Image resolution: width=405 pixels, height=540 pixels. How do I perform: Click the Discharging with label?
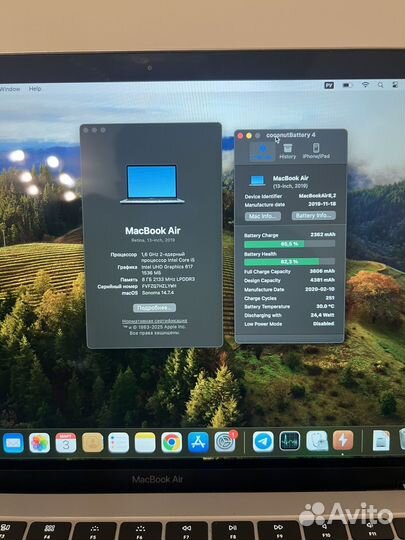(263, 315)
